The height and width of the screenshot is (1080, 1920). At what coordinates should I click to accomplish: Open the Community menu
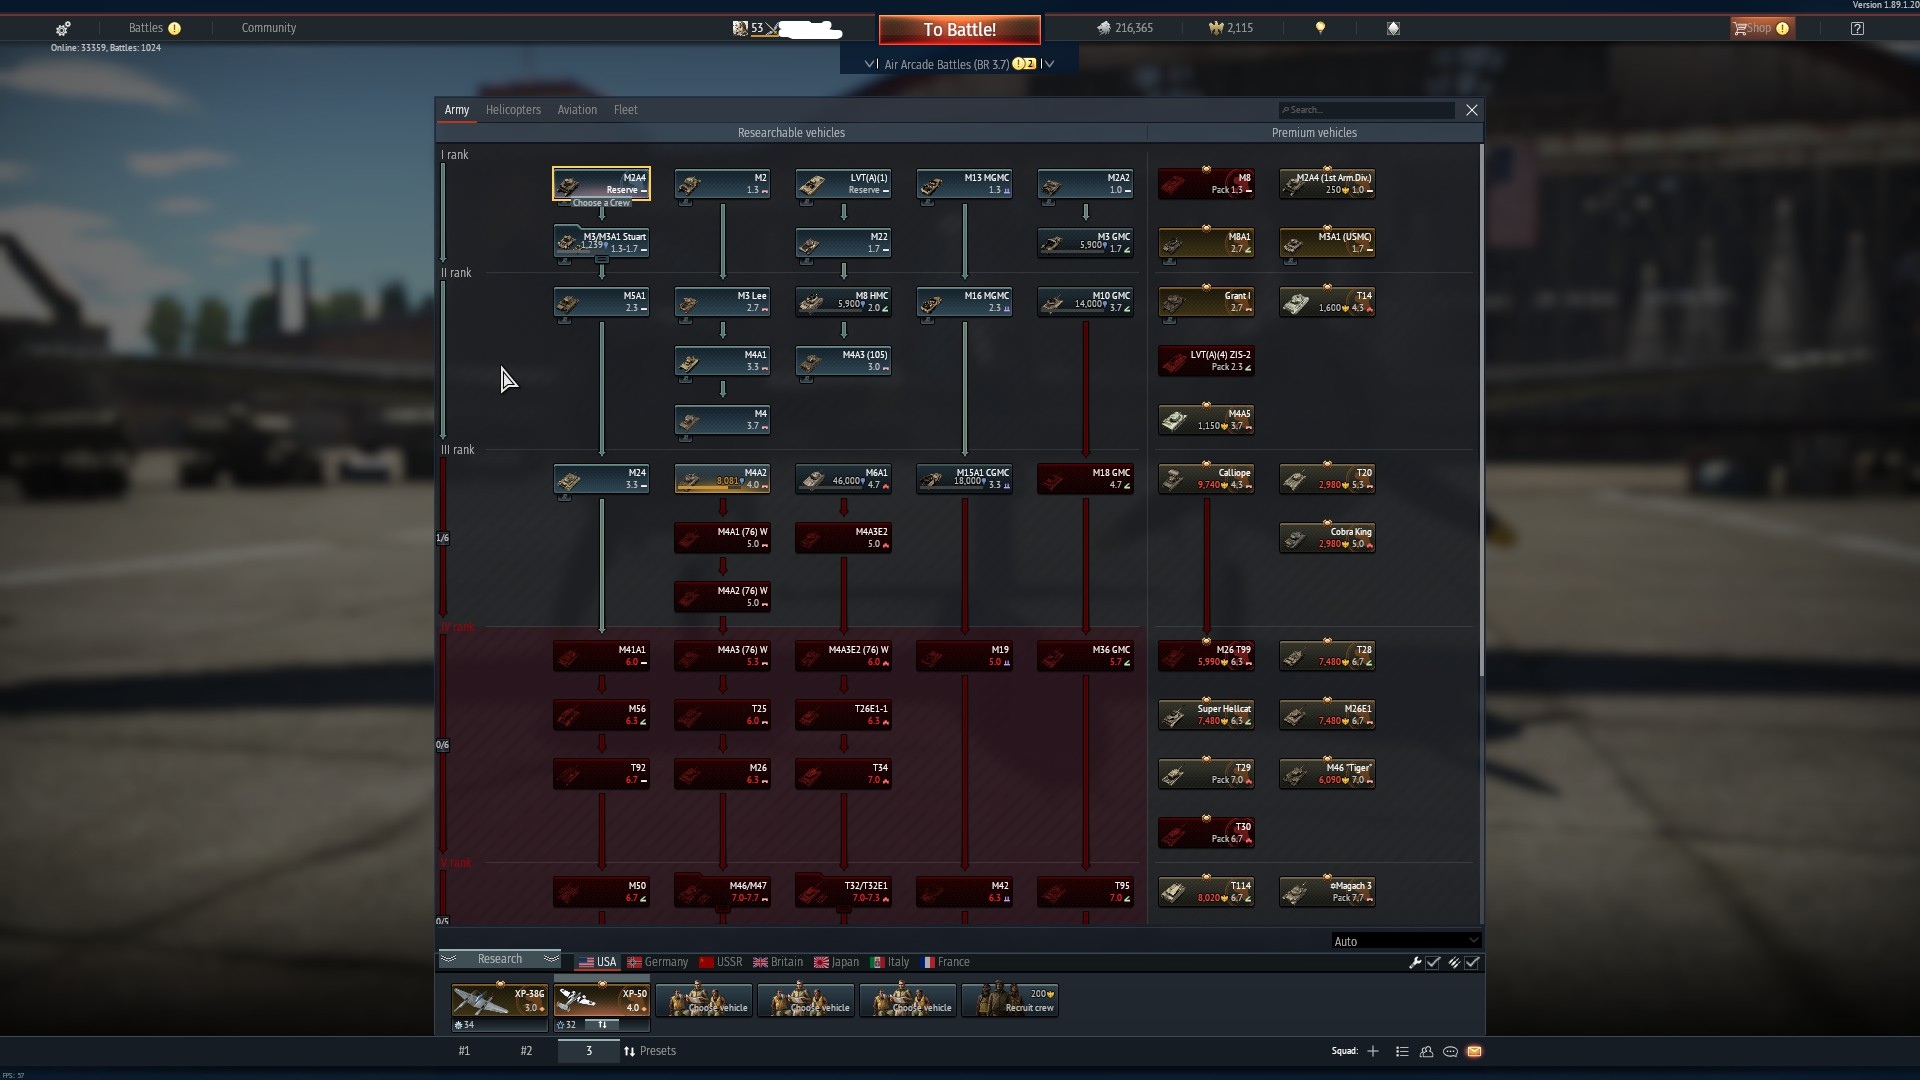point(269,28)
